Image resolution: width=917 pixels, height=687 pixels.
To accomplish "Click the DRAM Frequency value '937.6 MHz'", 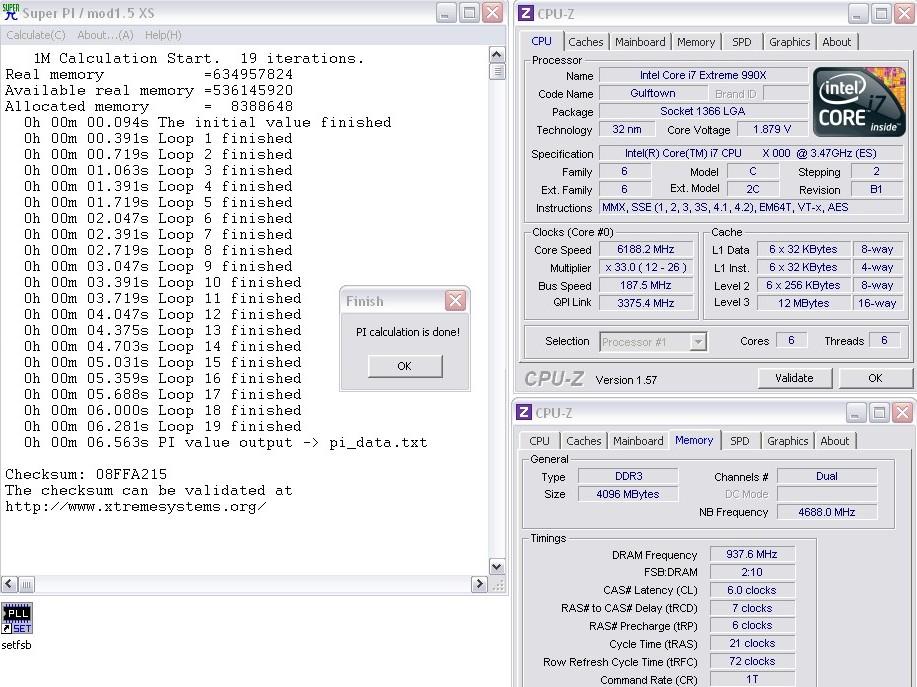I will pyautogui.click(x=751, y=554).
